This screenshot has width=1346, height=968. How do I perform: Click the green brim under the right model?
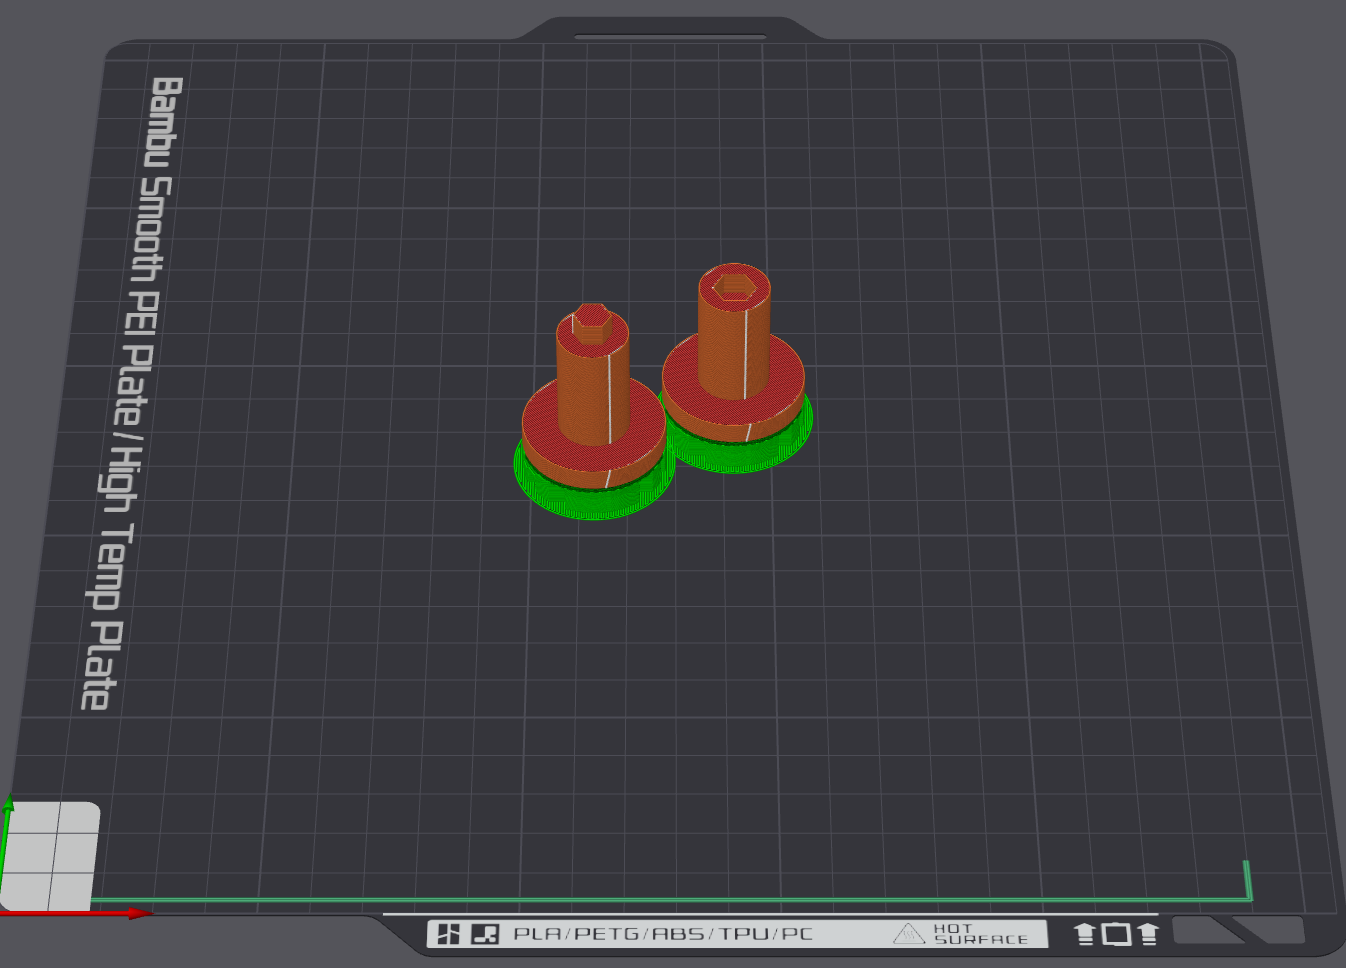(738, 457)
